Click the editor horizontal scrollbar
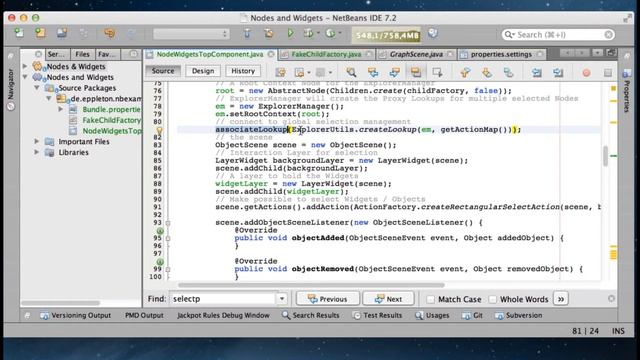The height and width of the screenshot is (360, 640). click(311, 285)
